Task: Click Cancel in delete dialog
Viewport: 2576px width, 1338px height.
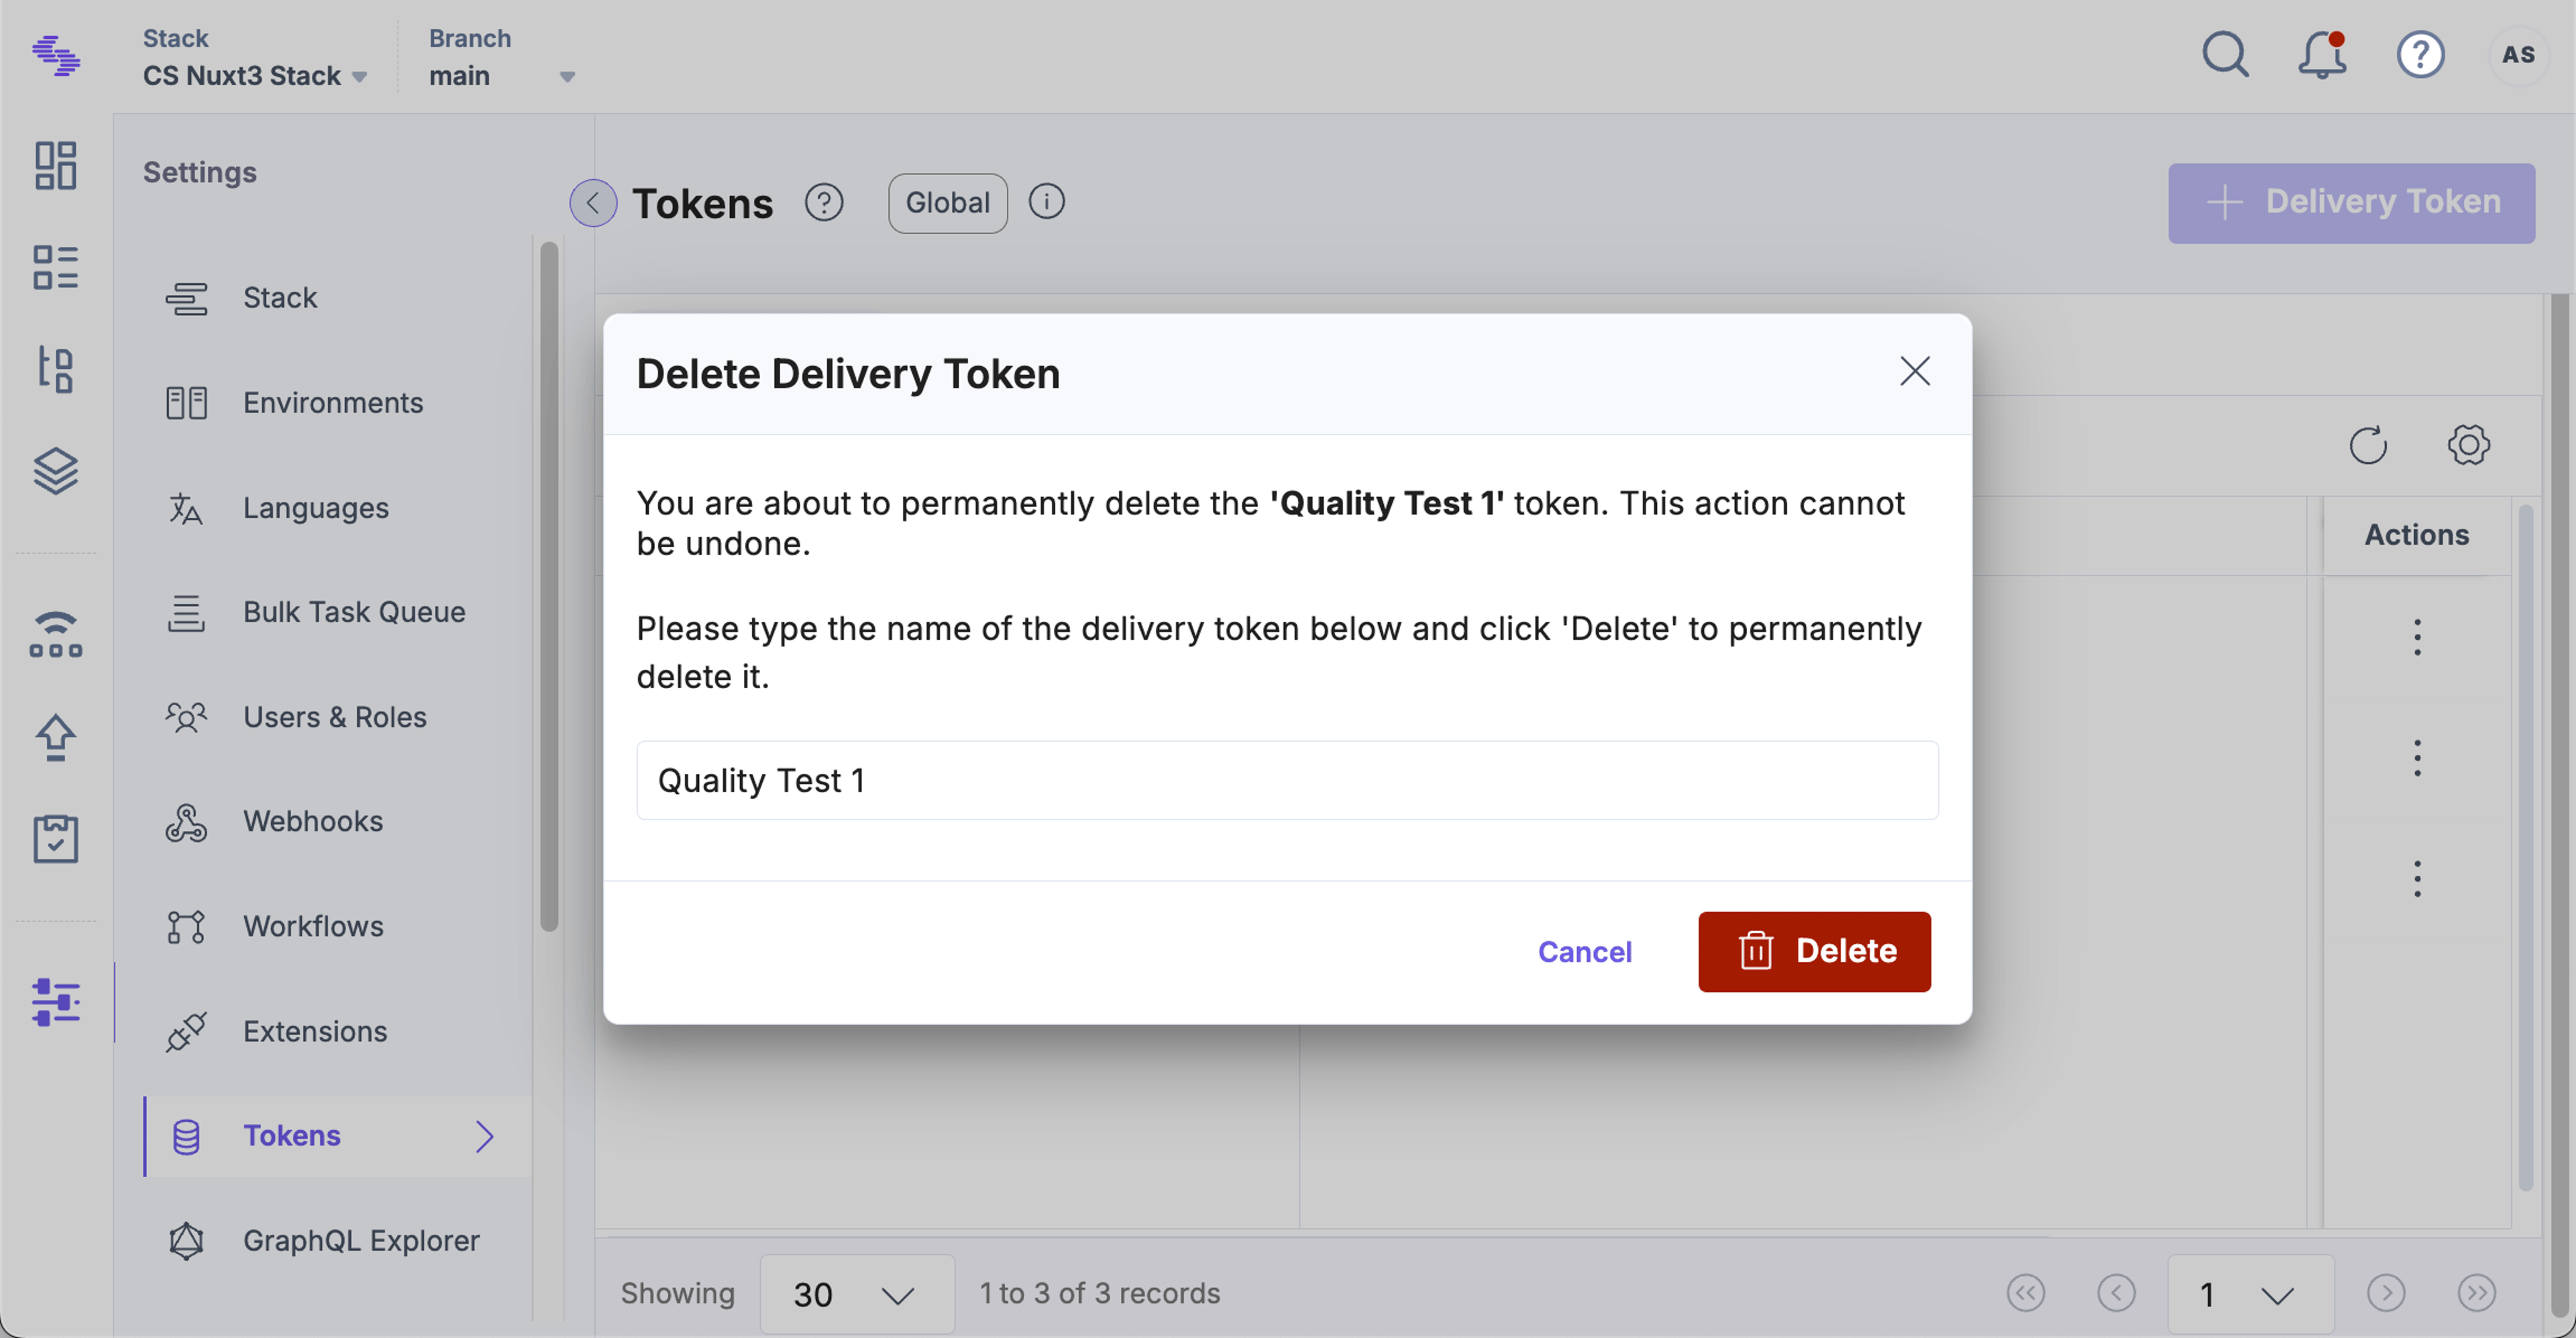Action: (1585, 952)
